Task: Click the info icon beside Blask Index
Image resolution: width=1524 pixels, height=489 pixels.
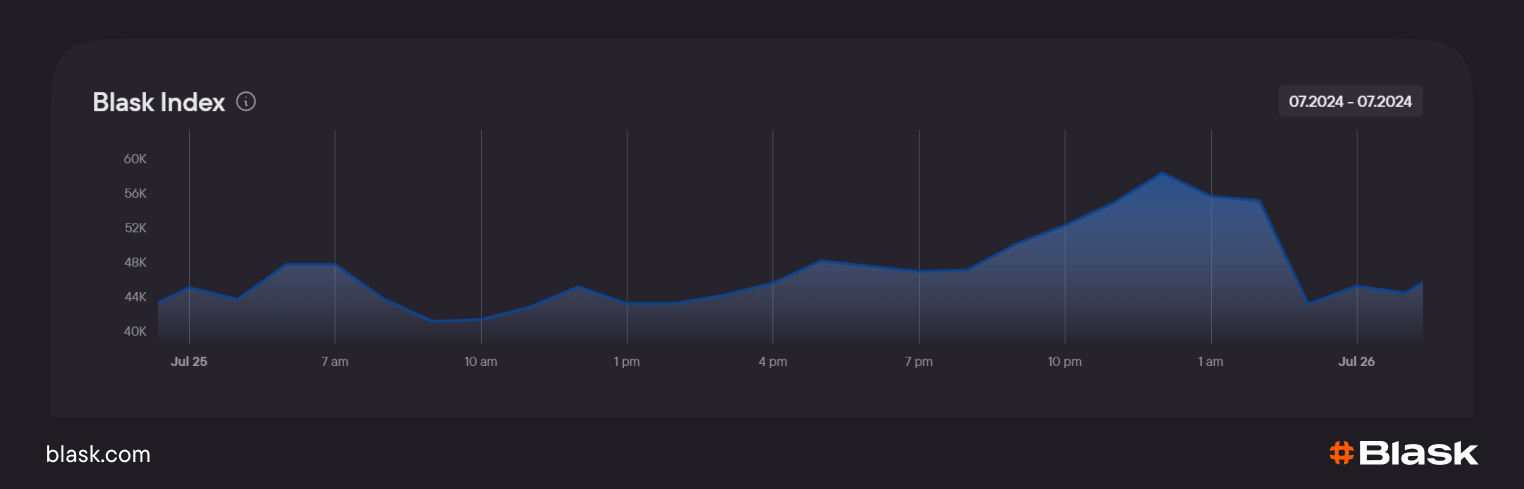Action: pyautogui.click(x=246, y=102)
